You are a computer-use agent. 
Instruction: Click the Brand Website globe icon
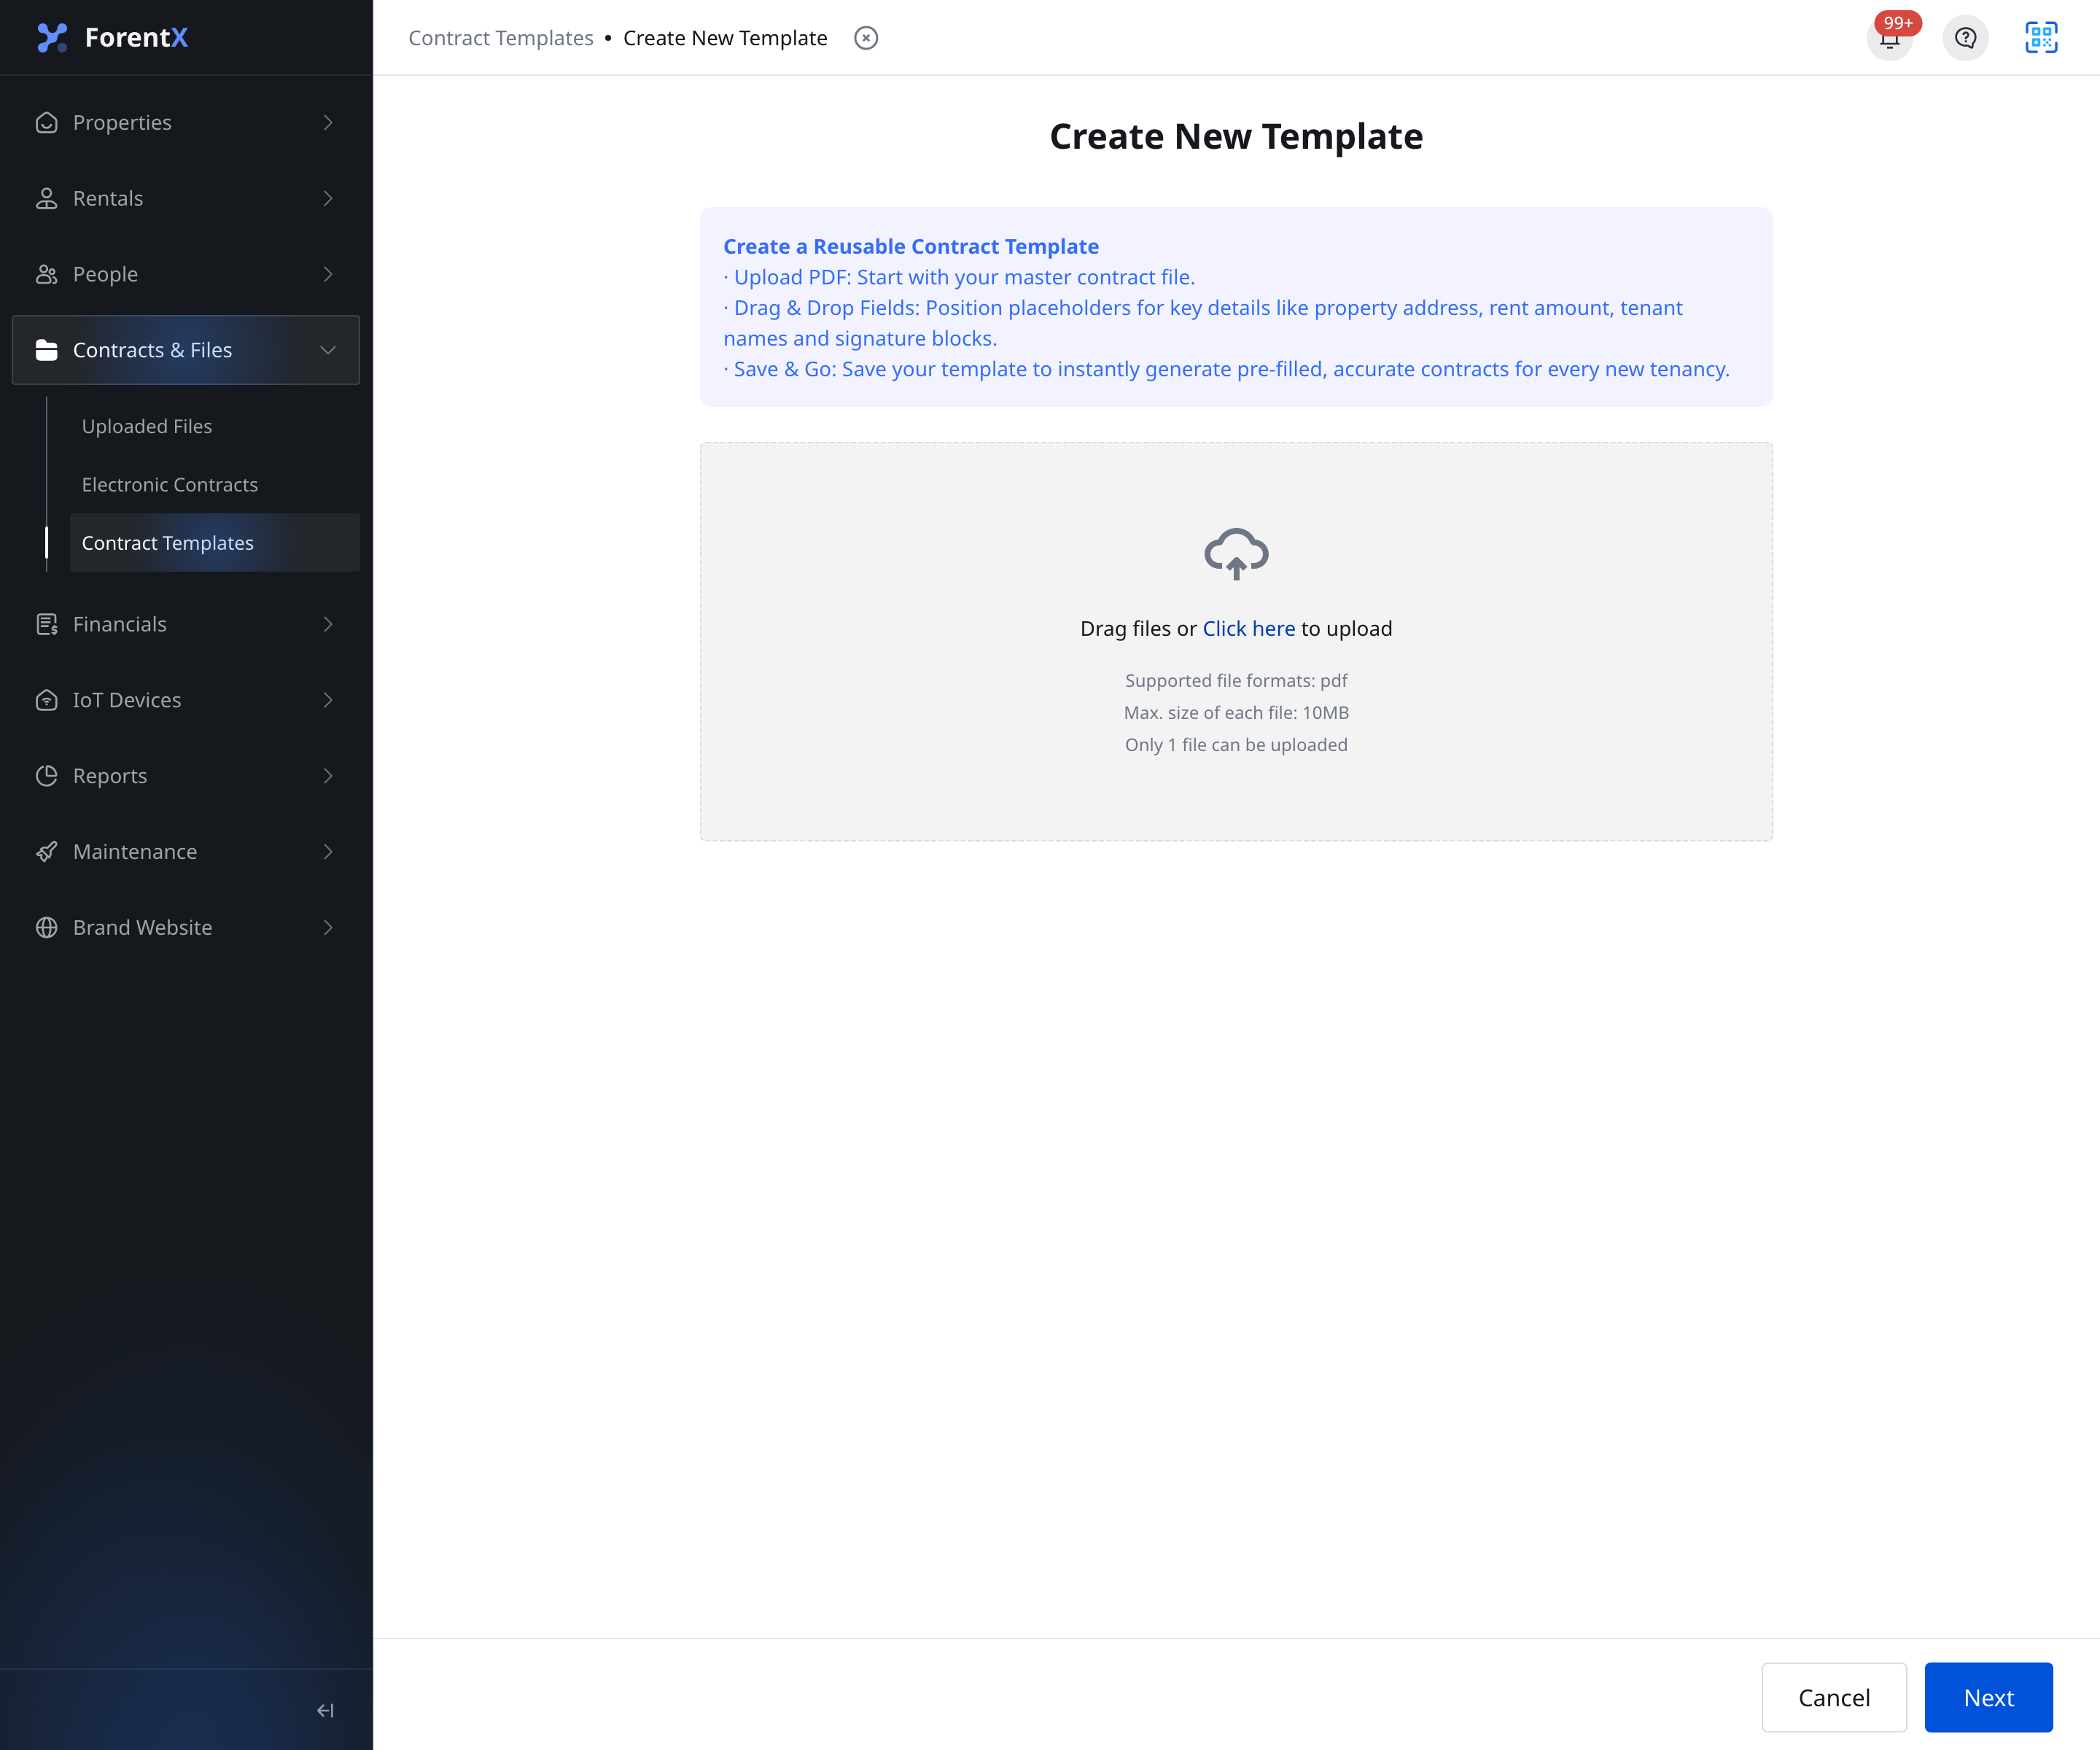[46, 928]
